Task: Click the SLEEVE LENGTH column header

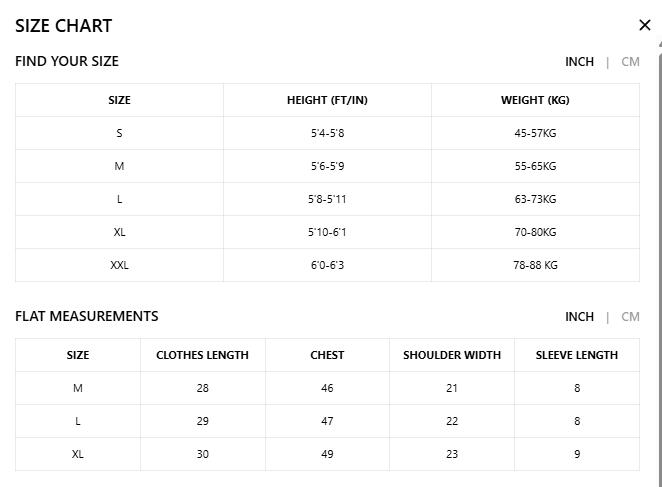Action: (577, 355)
